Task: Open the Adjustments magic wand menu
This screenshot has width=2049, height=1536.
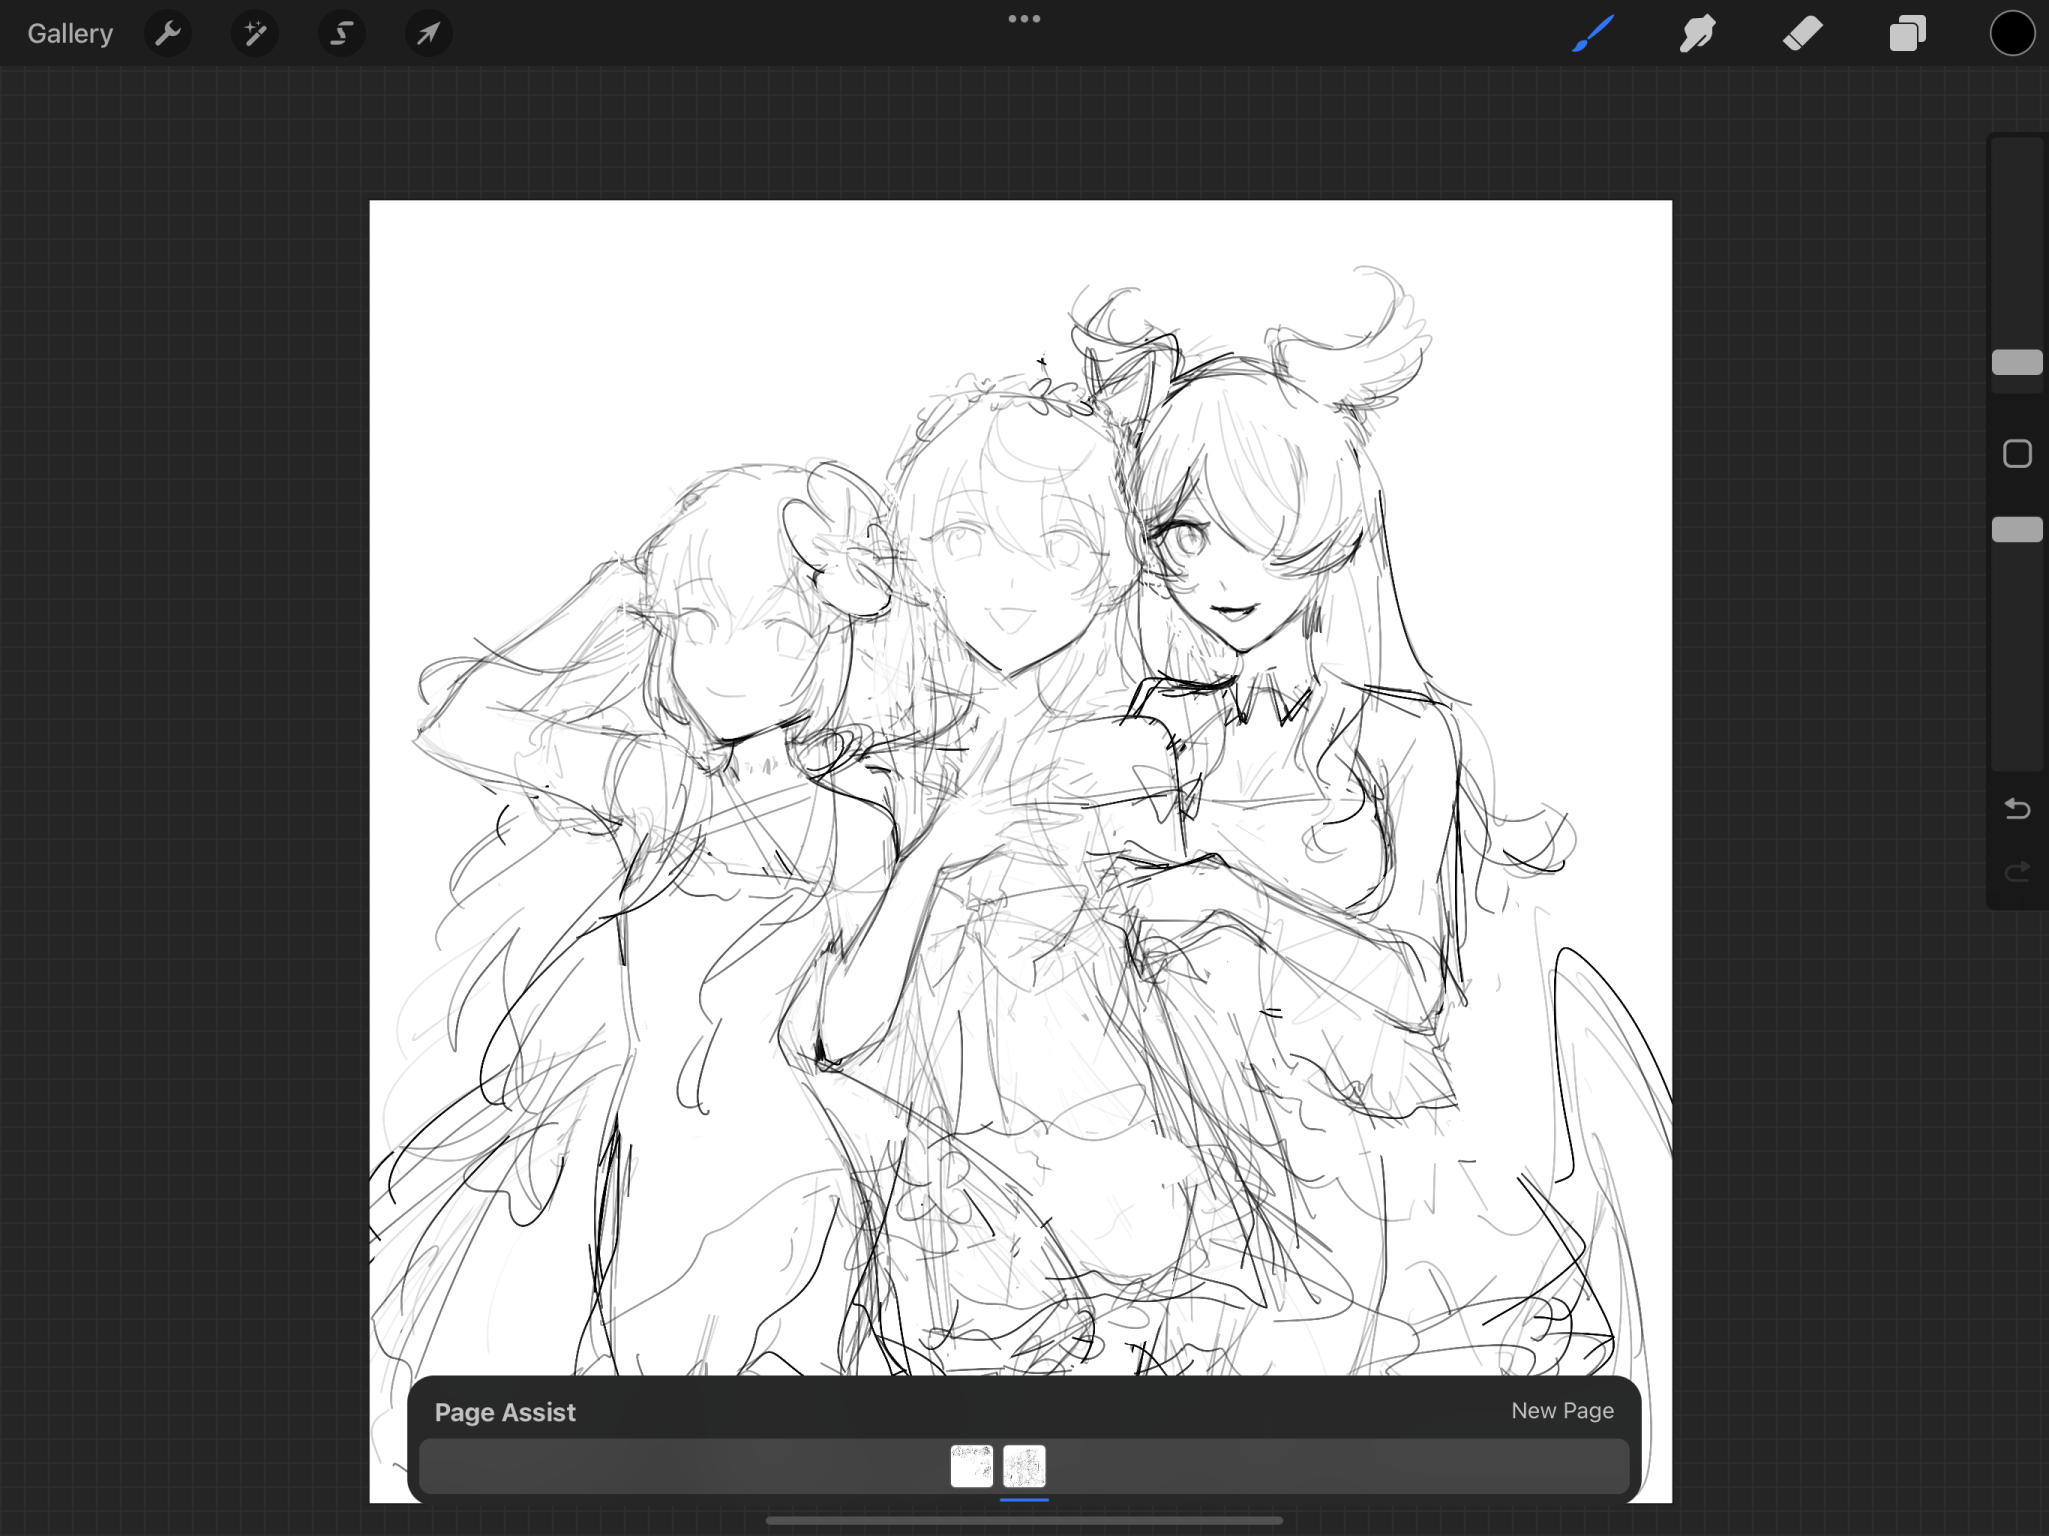Action: click(255, 34)
